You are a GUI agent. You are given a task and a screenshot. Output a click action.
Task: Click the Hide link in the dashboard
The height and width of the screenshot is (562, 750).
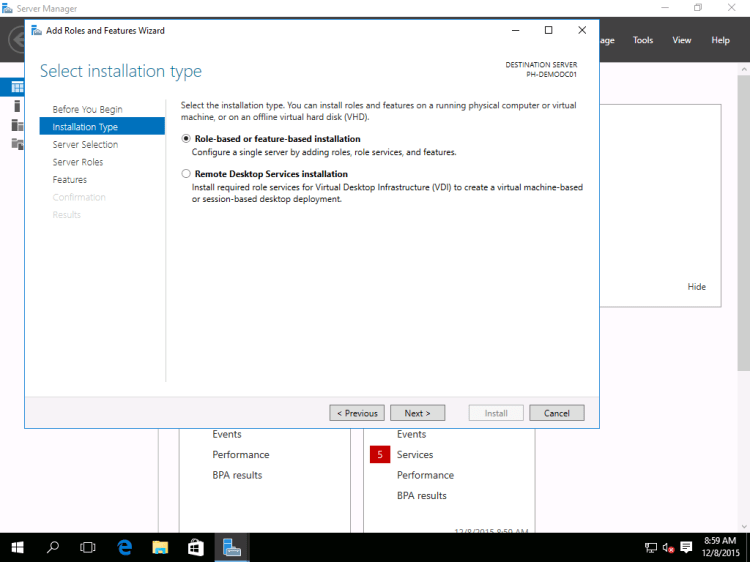696,287
